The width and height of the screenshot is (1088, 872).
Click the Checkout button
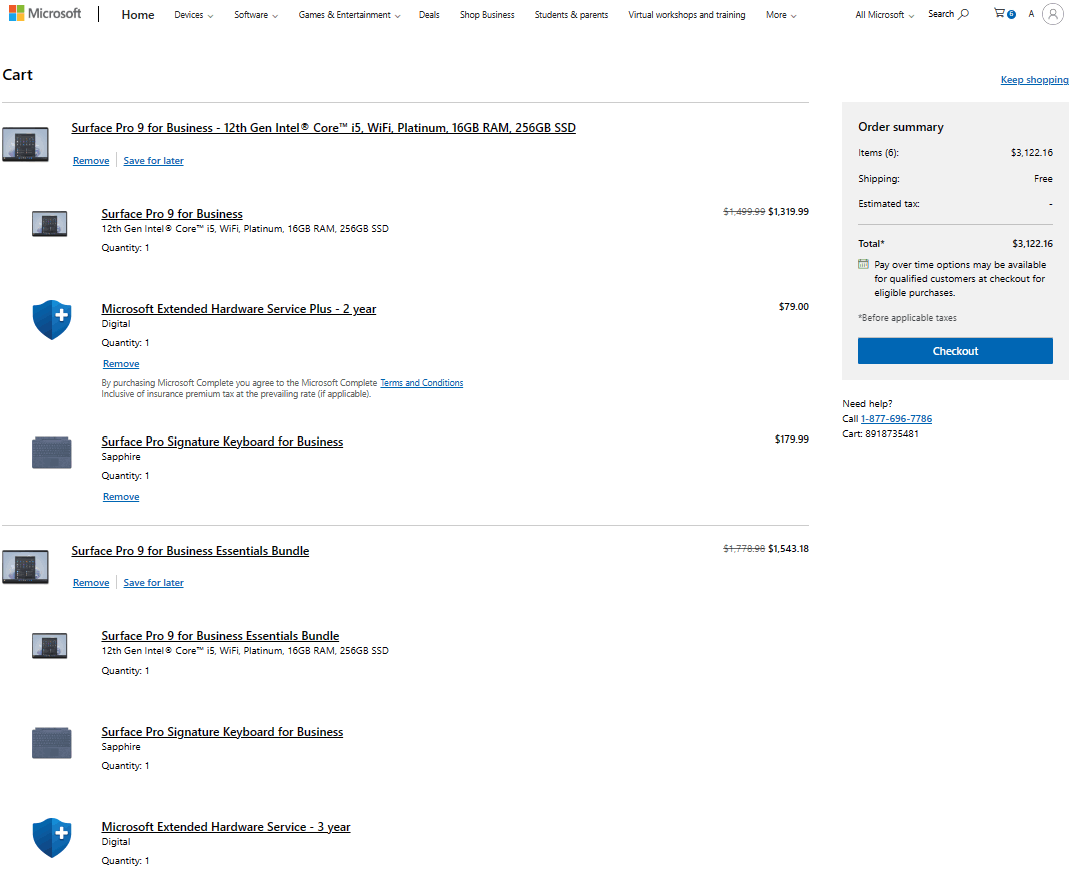(x=954, y=350)
